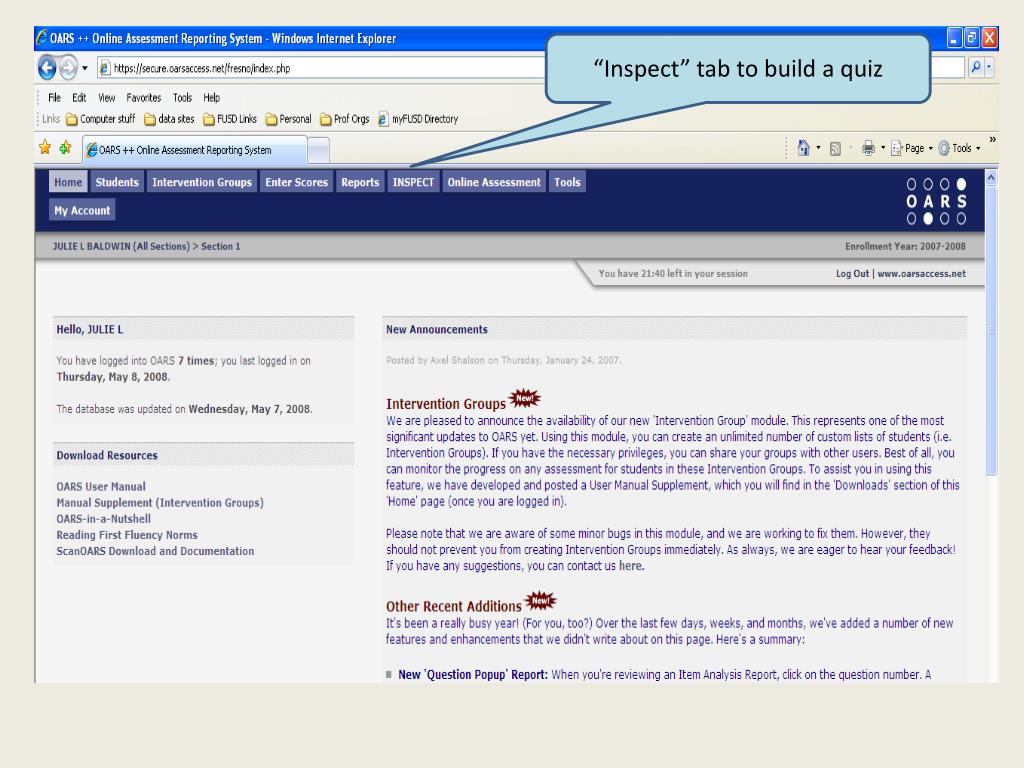The width and height of the screenshot is (1024, 768).
Task: Expand recent pages dropdown next to Forward
Action: click(85, 68)
